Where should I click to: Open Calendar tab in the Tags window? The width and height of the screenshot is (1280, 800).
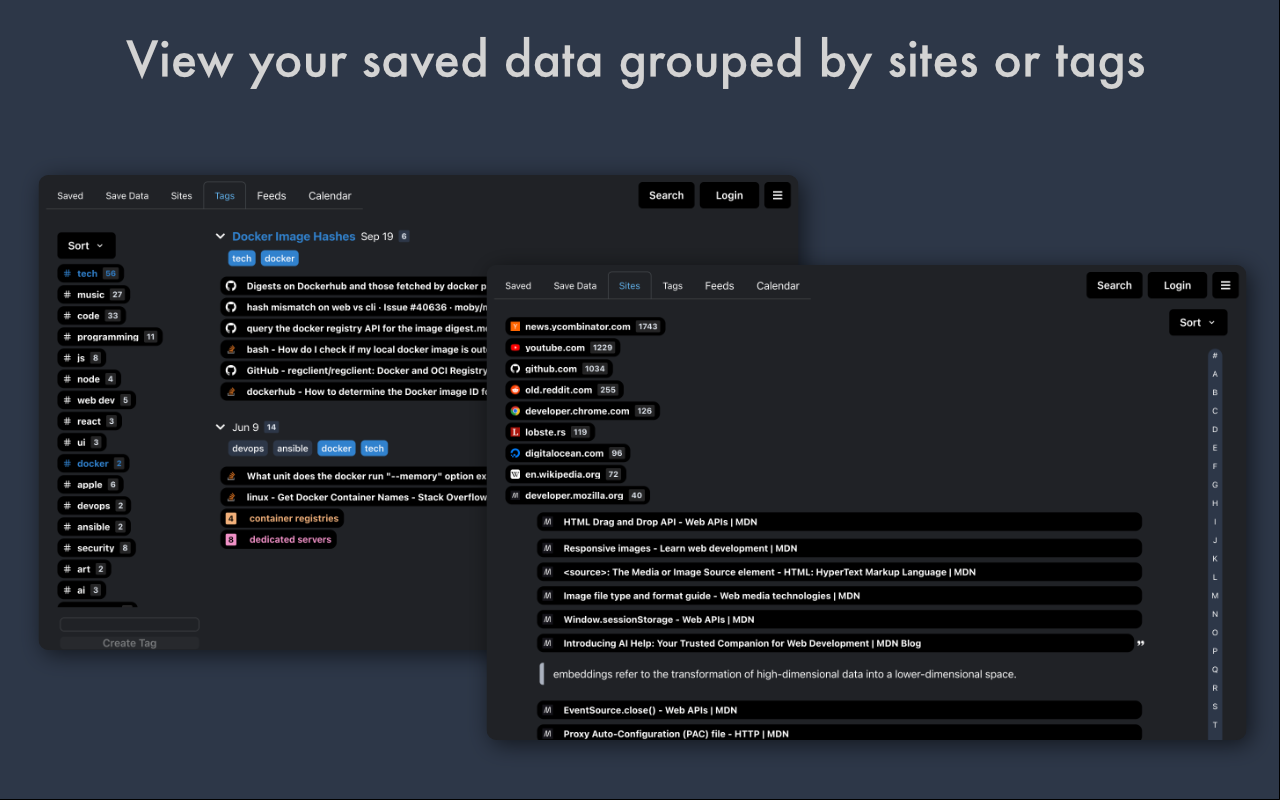330,196
